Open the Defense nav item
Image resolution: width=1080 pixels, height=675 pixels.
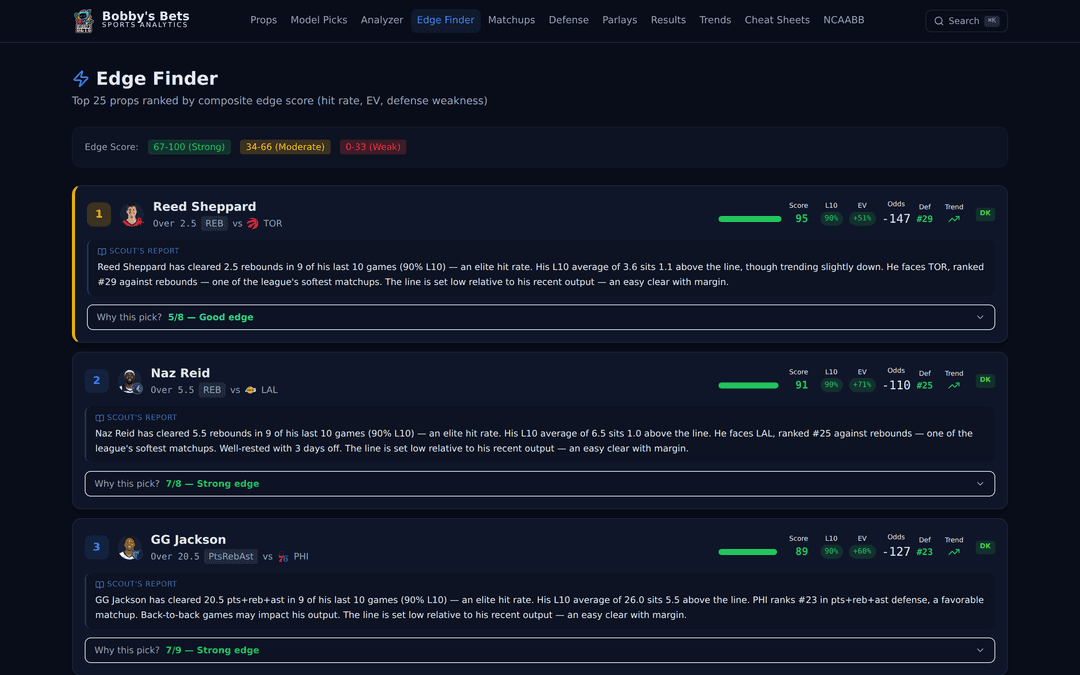tap(569, 21)
